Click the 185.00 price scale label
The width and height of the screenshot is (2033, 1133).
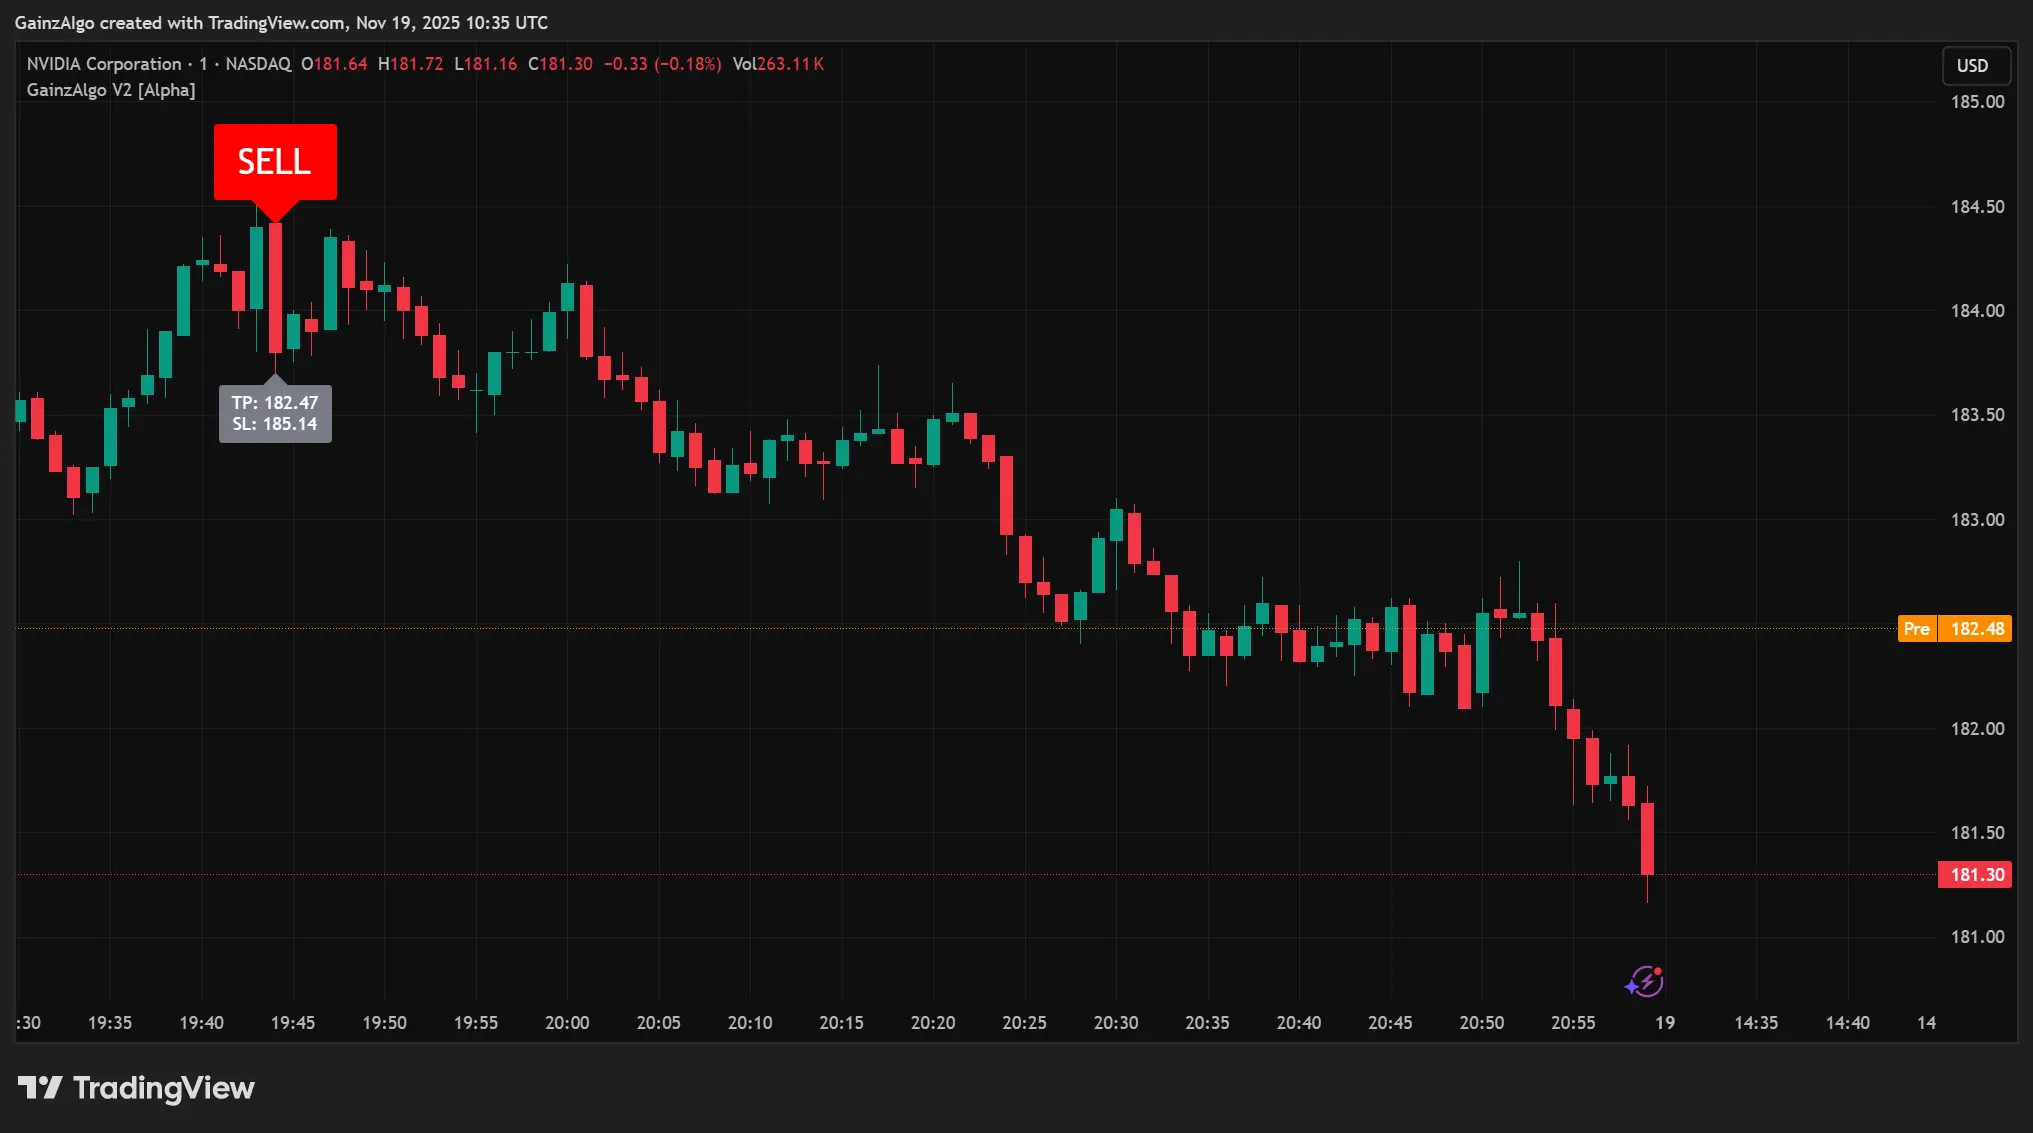click(x=1977, y=102)
